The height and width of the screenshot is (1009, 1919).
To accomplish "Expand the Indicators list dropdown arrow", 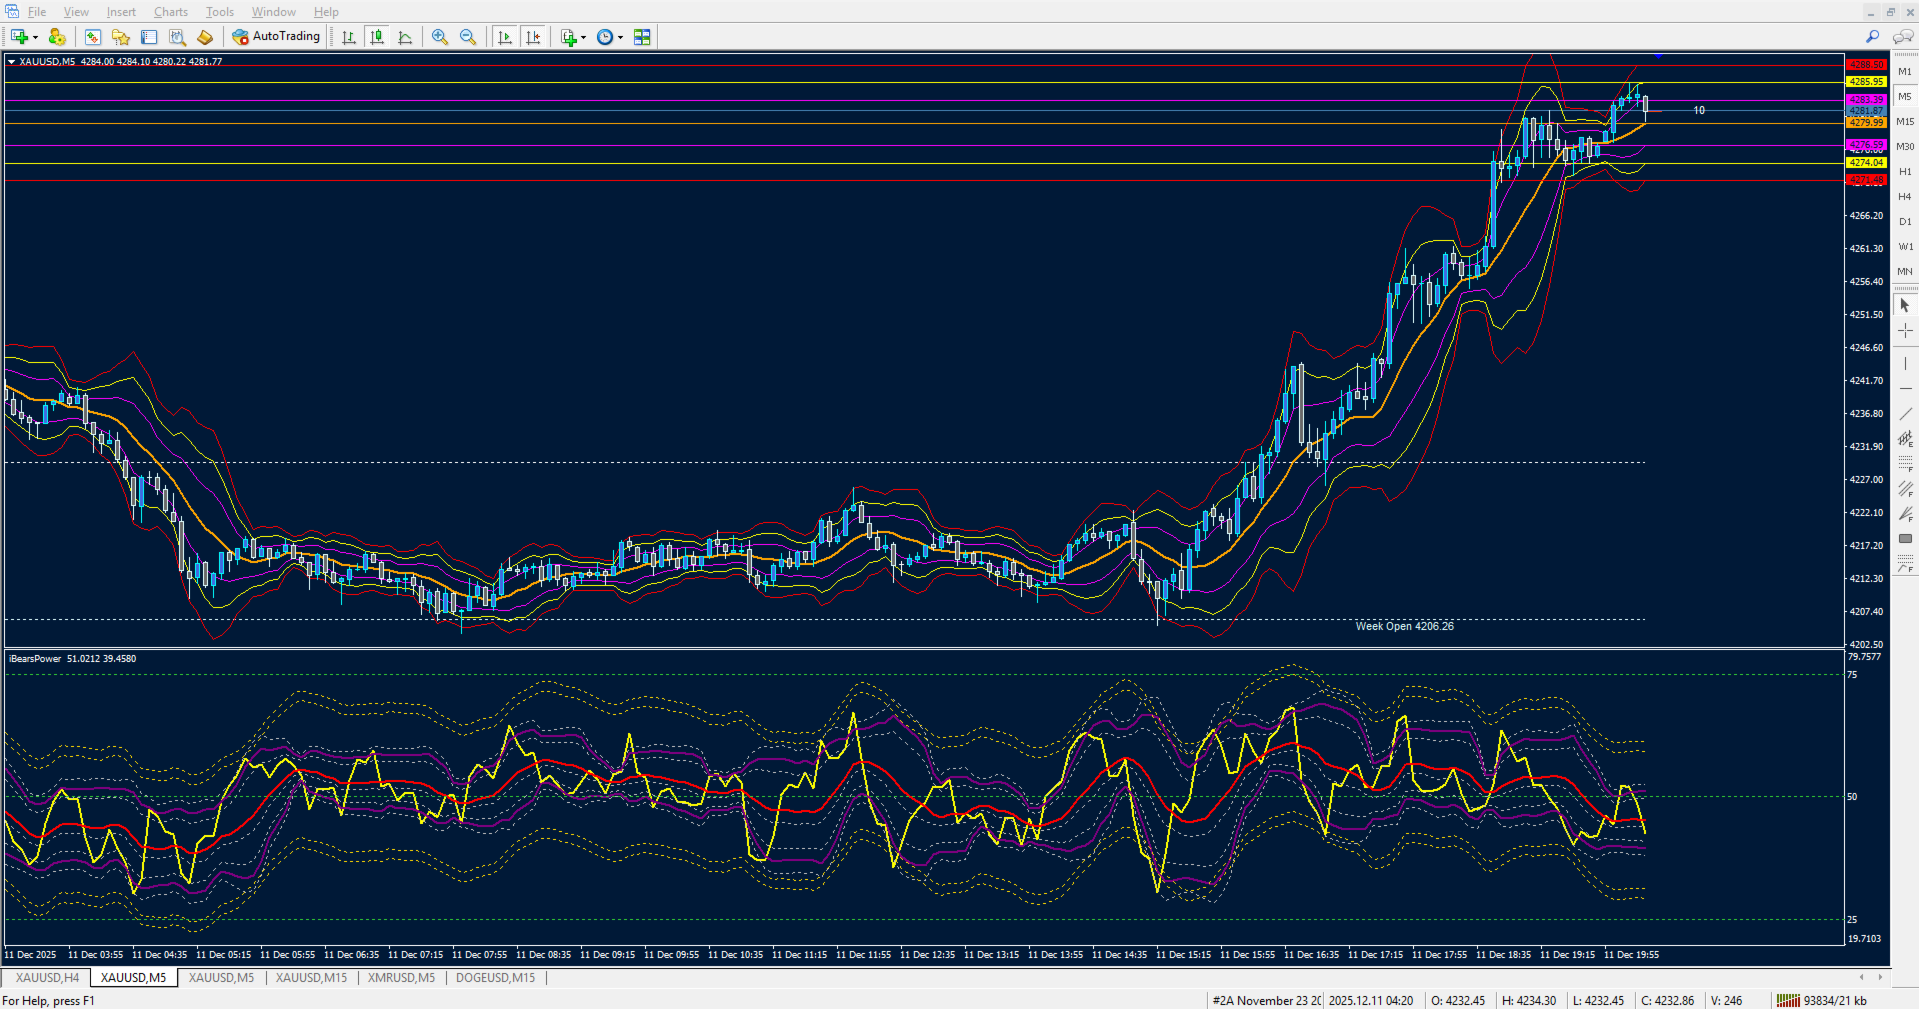I will point(584,38).
